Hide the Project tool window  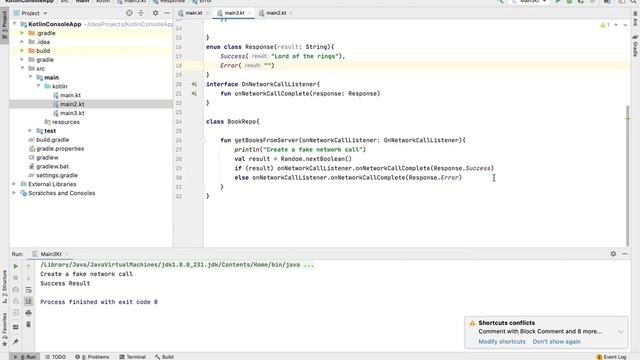click(x=167, y=13)
